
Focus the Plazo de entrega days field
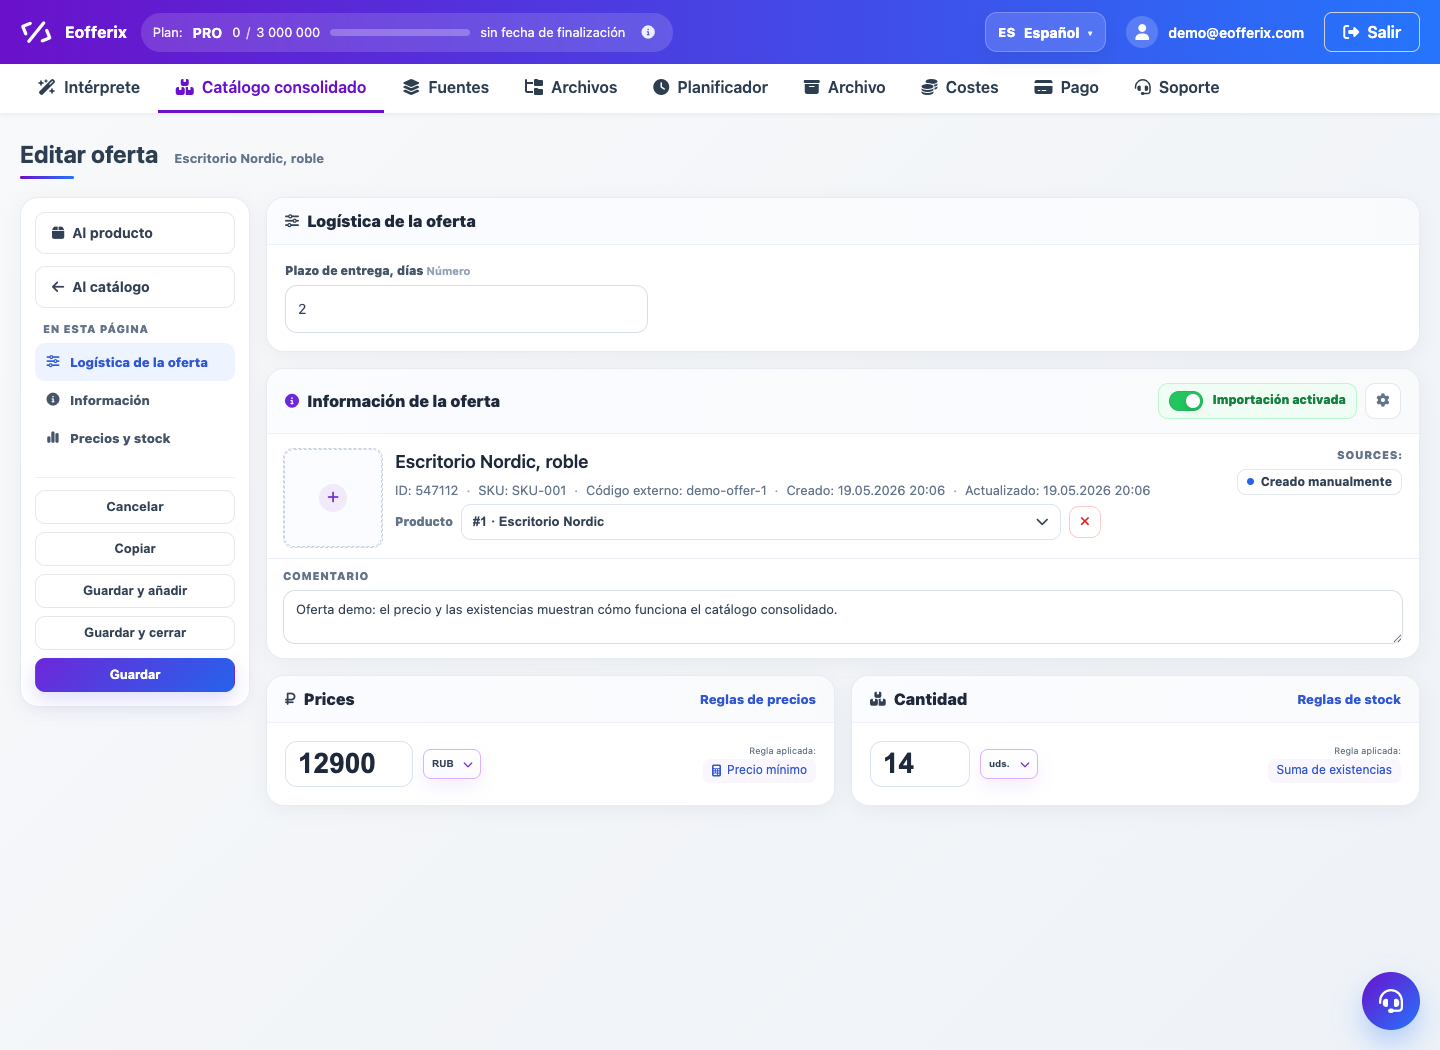(466, 309)
